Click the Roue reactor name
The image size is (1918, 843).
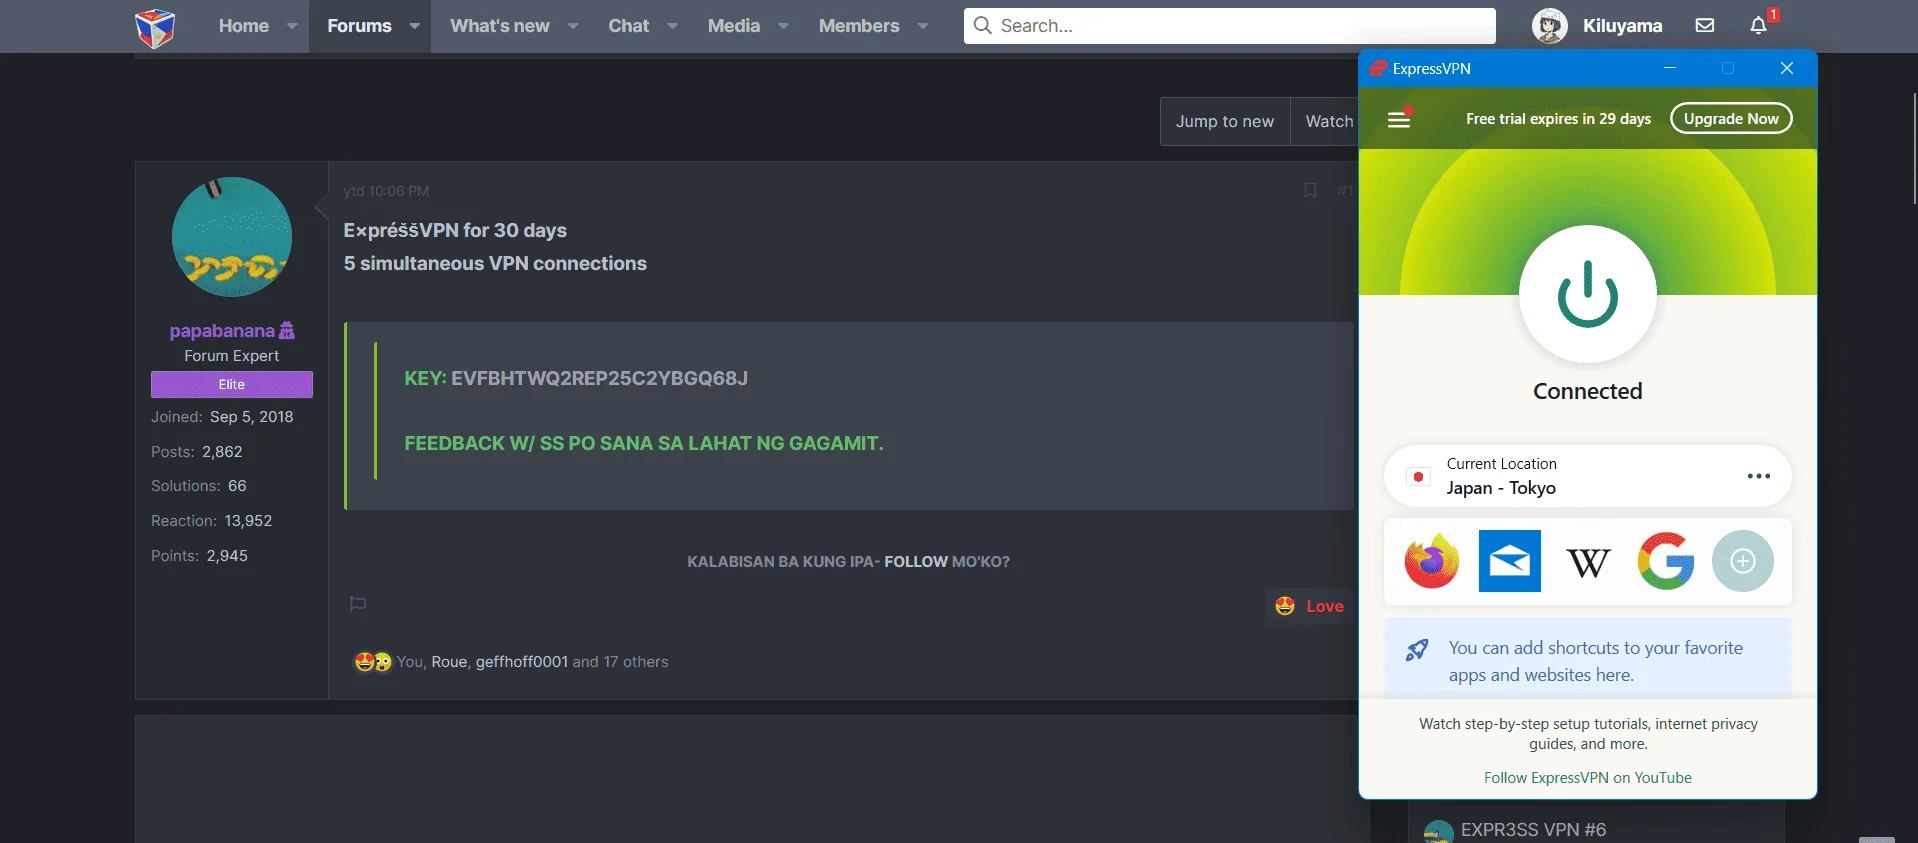[x=449, y=662]
